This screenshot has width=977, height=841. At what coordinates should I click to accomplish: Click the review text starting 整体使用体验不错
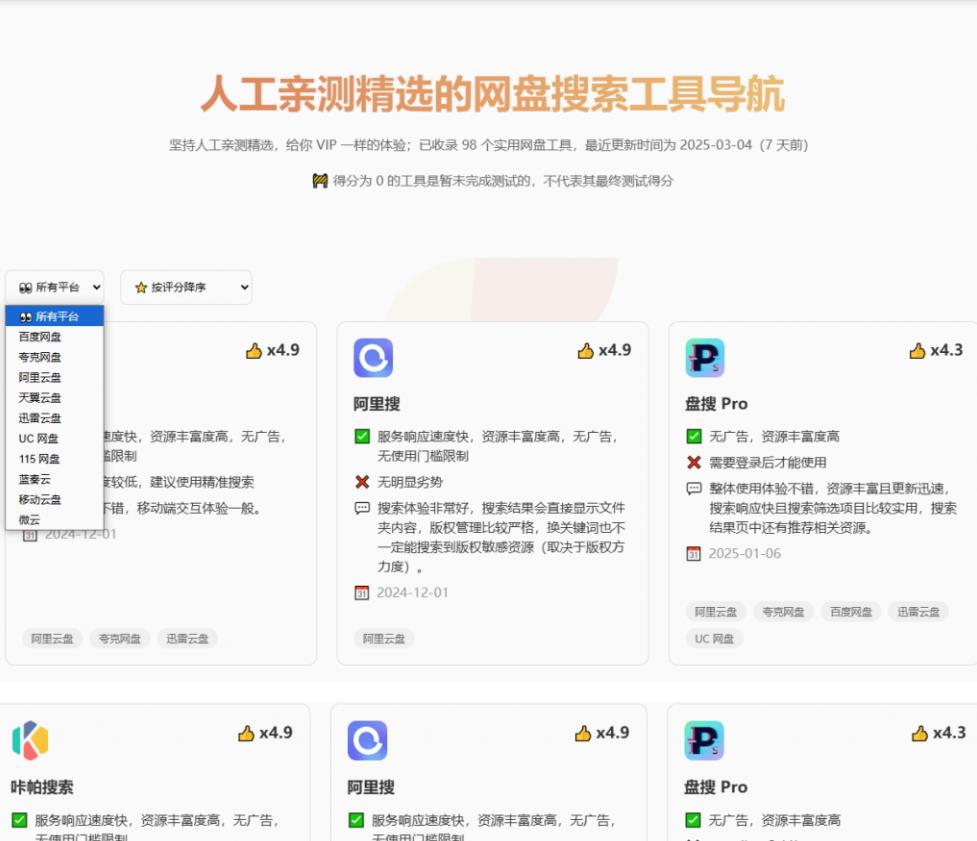point(833,508)
